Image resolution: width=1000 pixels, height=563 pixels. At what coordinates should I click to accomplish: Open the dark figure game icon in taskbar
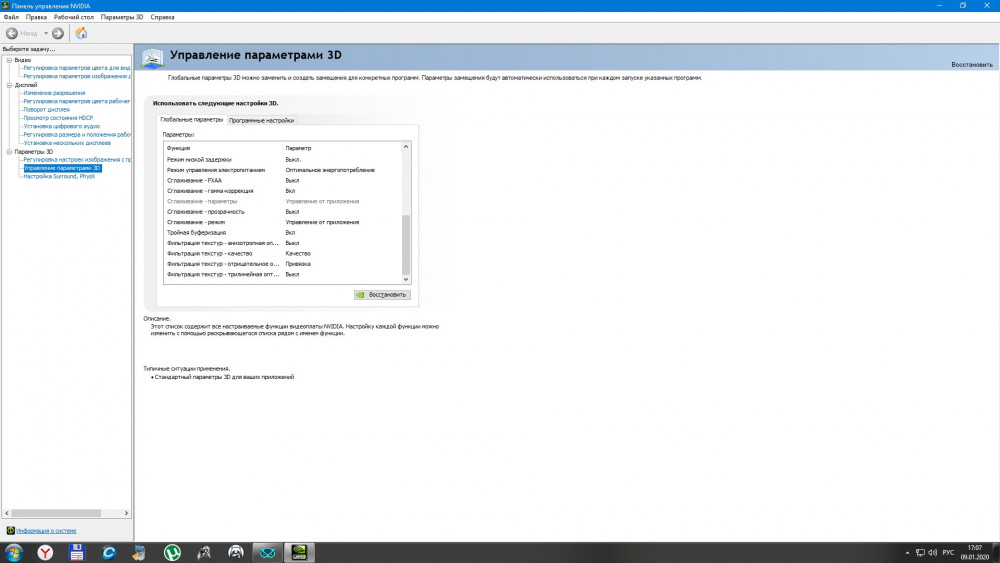204,552
